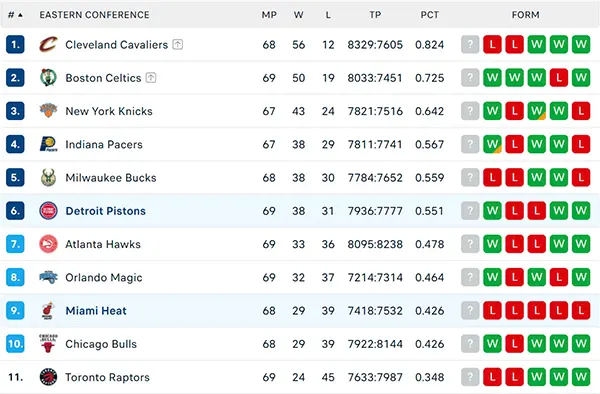Viewport: 600px width, 394px height.
Task: Click the Indiana Pacers logo
Action: [x=48, y=144]
